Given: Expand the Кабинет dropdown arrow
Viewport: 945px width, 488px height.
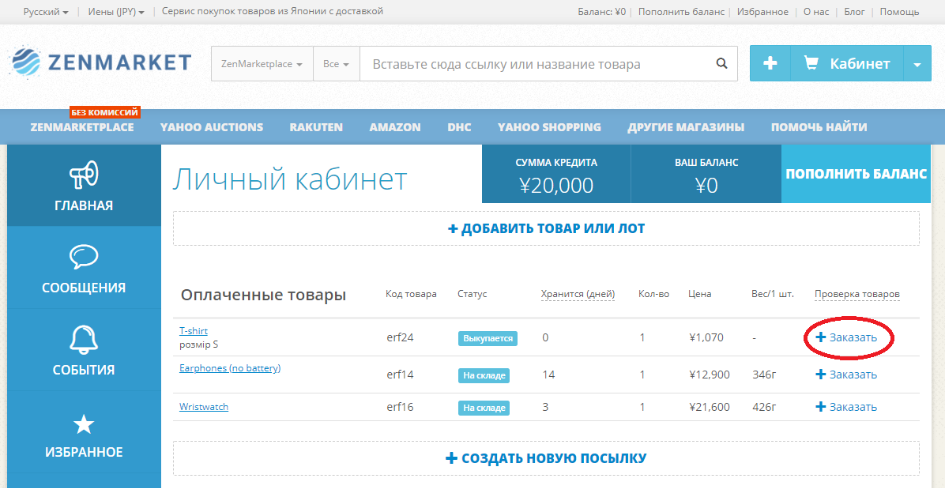Looking at the screenshot, I should (917, 63).
